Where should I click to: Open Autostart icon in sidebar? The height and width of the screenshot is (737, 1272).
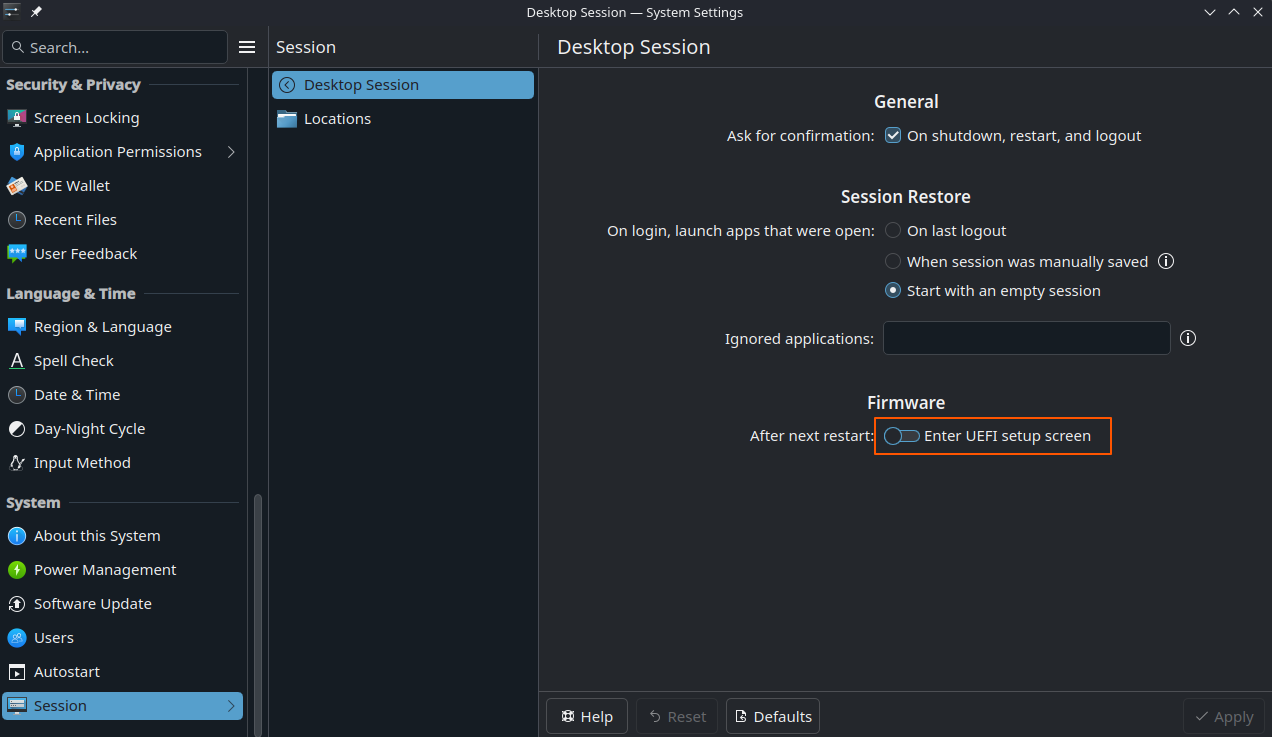17,672
